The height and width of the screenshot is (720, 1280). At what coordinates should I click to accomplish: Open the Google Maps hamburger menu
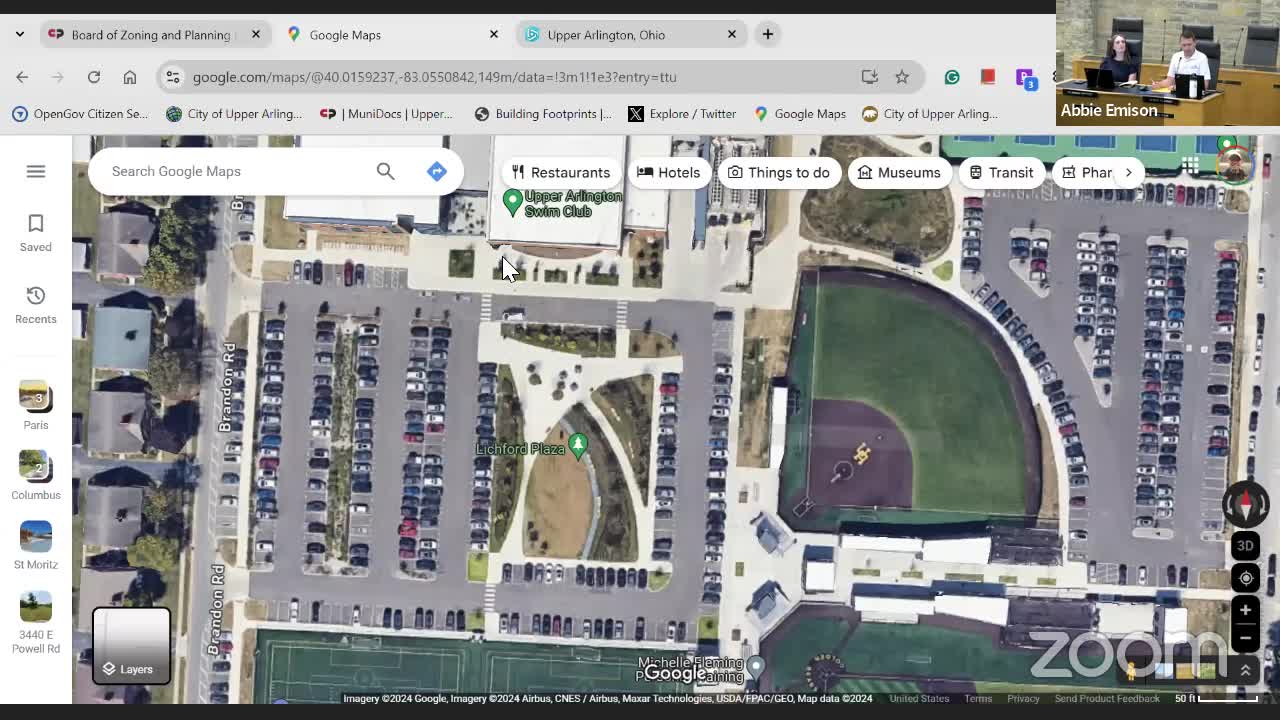point(36,171)
